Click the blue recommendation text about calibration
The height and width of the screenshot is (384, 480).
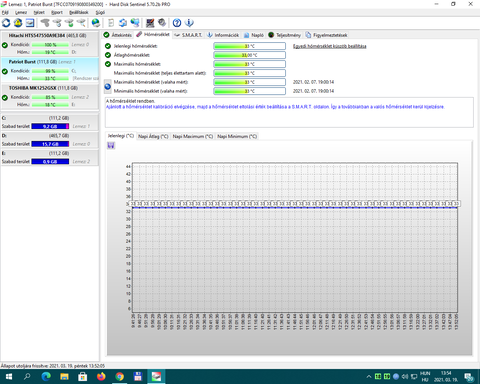[x=275, y=107]
